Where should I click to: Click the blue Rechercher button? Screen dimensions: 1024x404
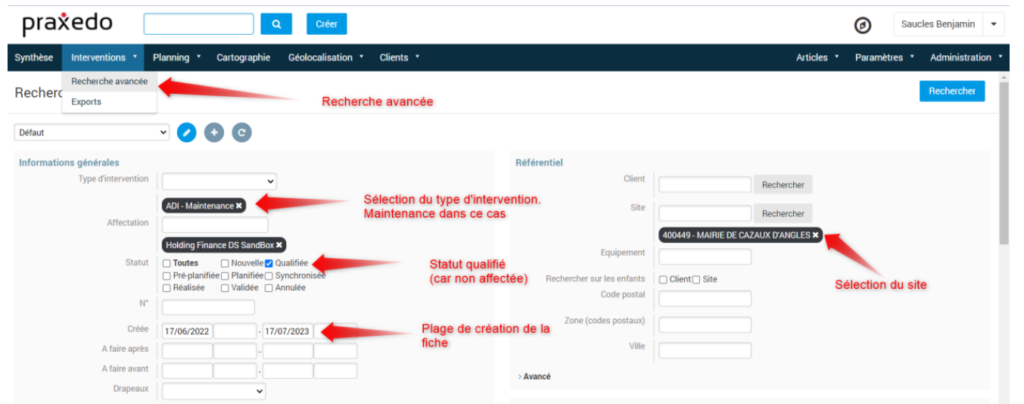952,91
